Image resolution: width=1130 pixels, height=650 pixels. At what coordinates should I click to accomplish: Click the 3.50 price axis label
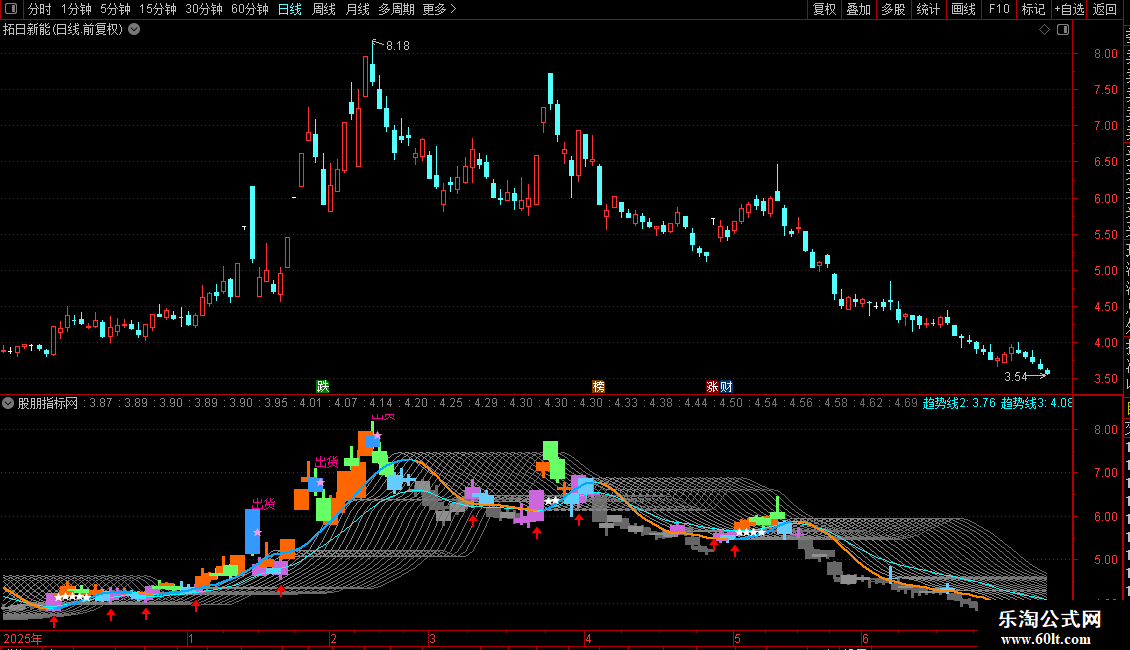coord(1105,378)
